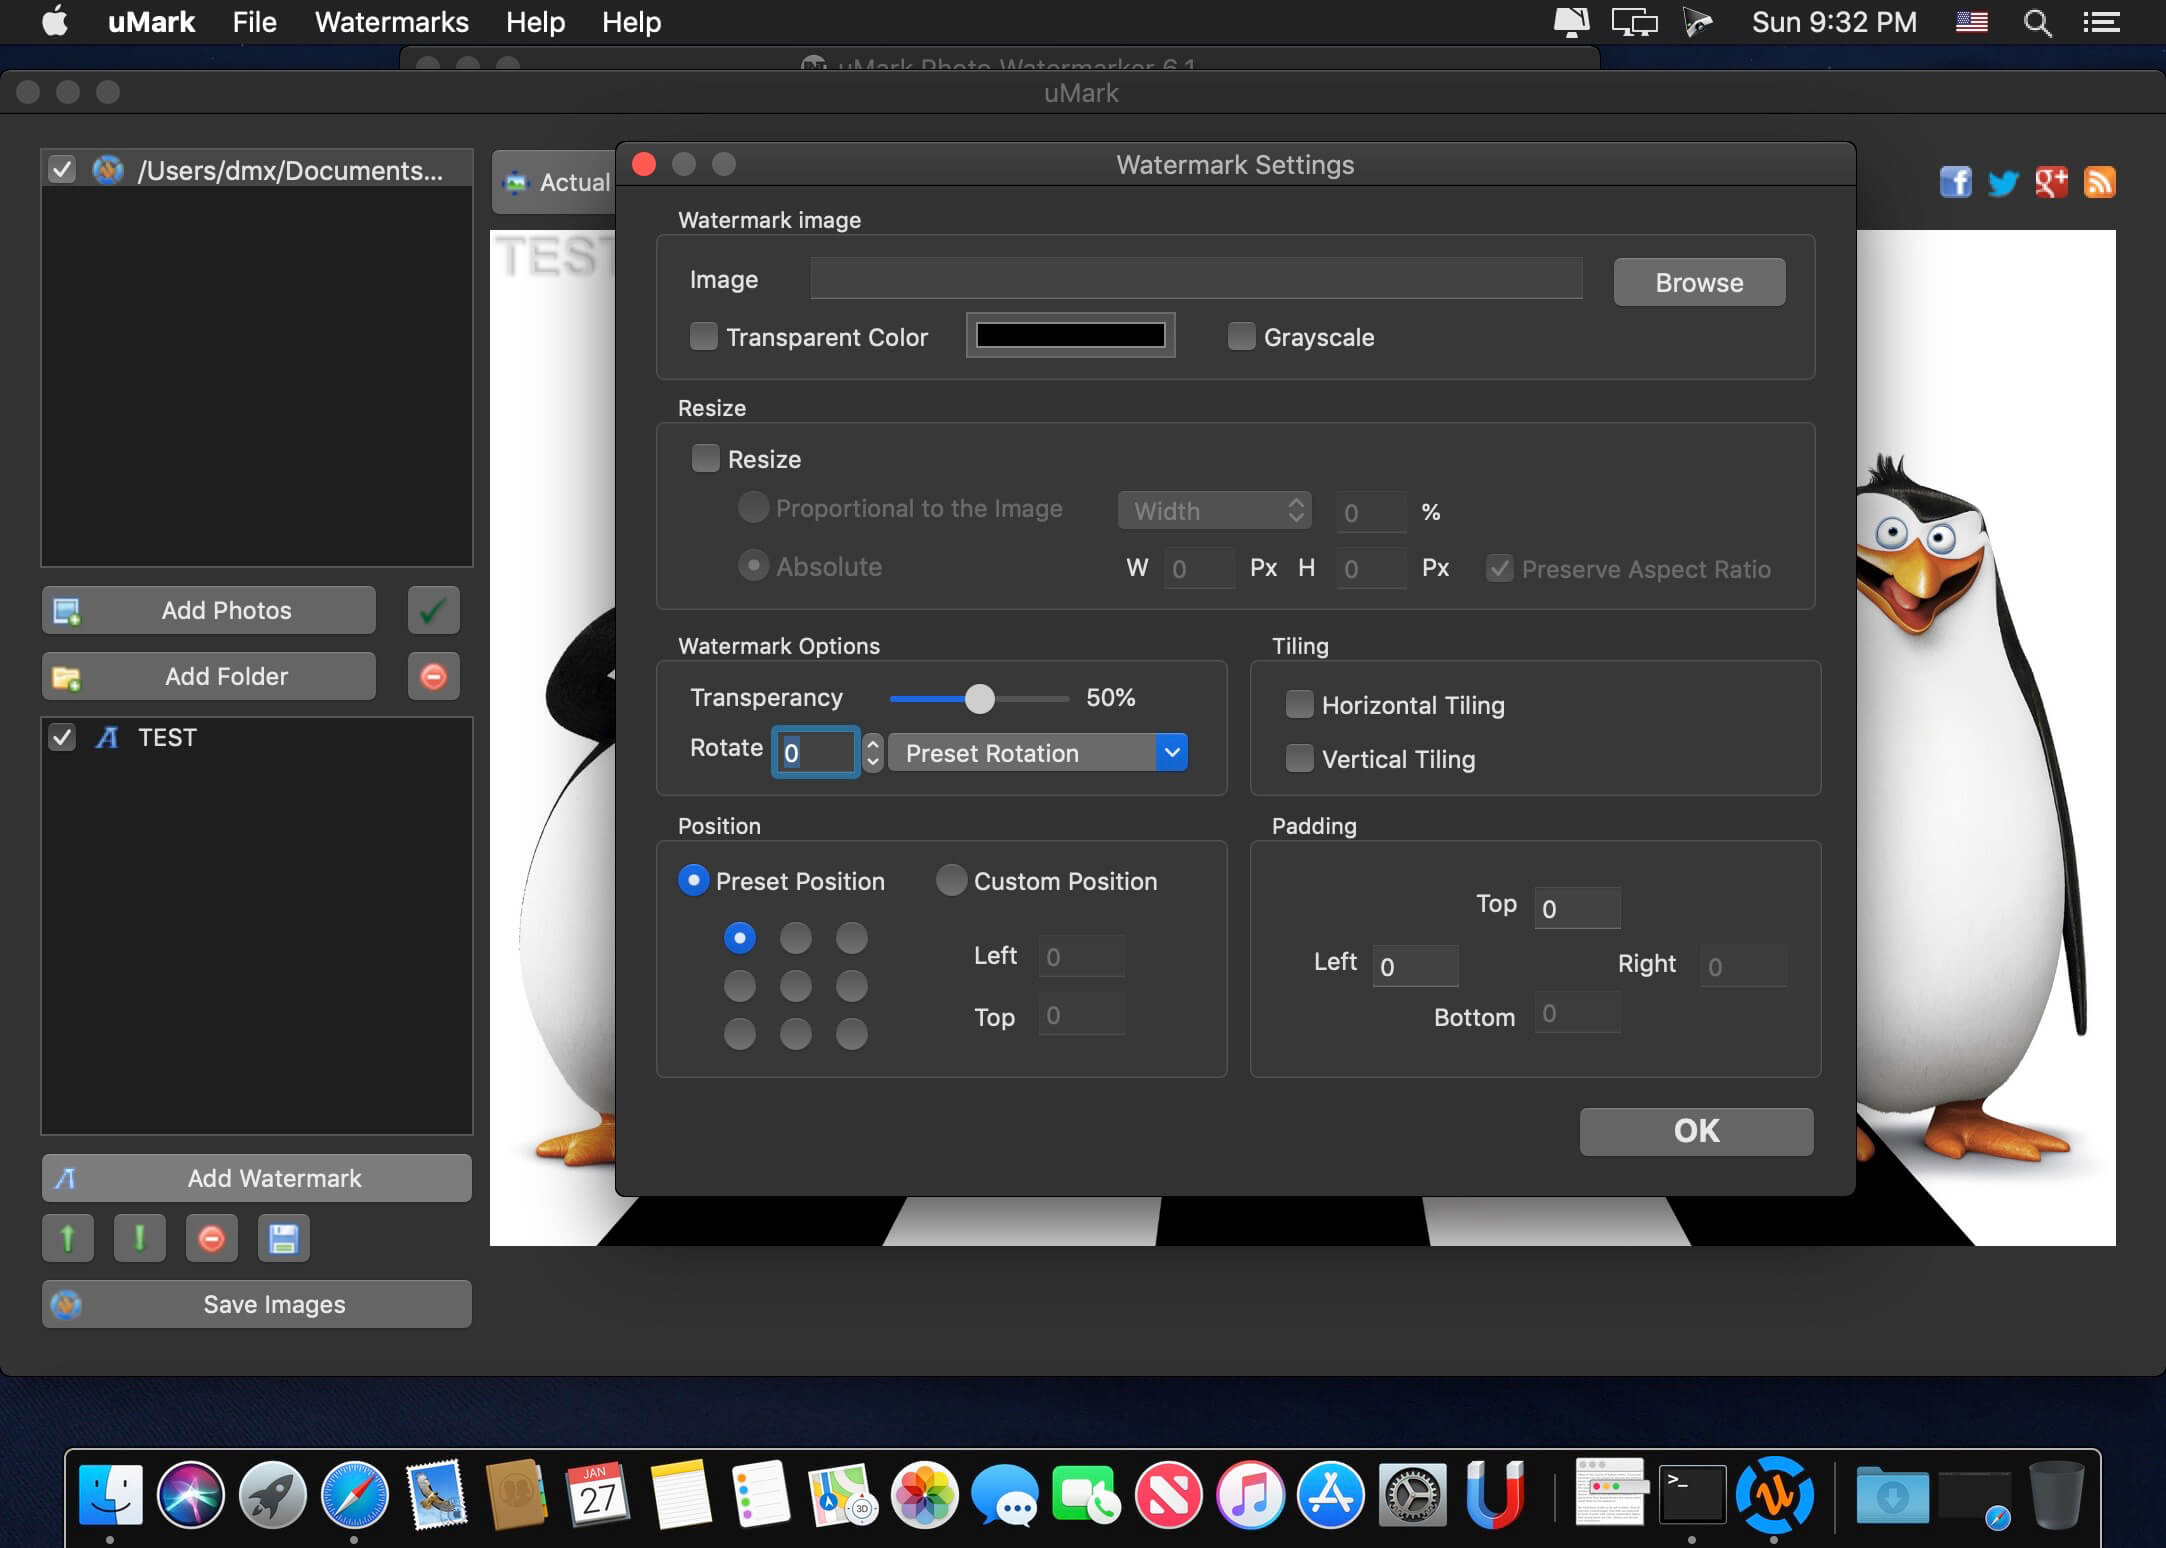Open the RSS feed icon
The image size is (2166, 1548).
tap(2099, 182)
